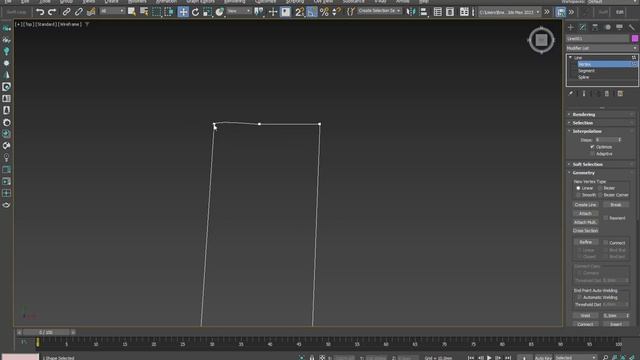Pick the Rectangular Selection Region tool

(x=156, y=12)
